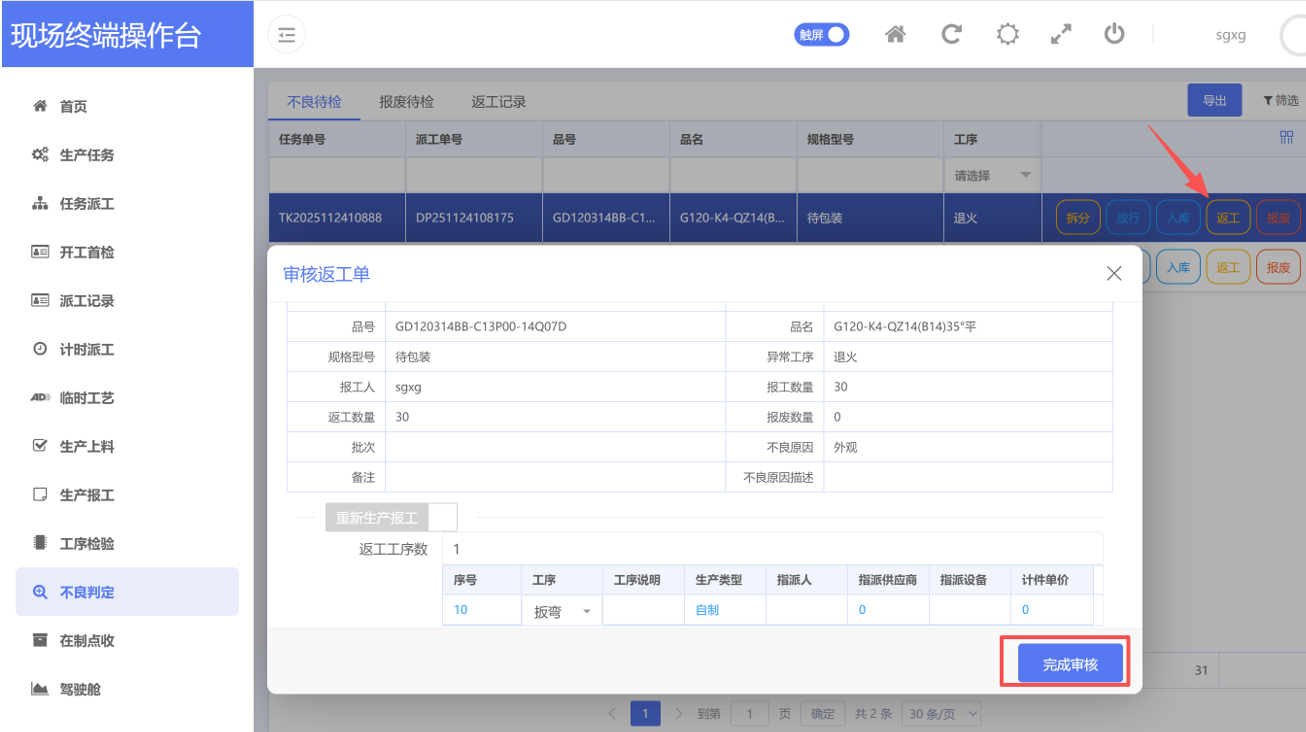Screen dimensions: 1306x732
Task: Click the fullscreen expand arrows icon
Action: 1061,35
